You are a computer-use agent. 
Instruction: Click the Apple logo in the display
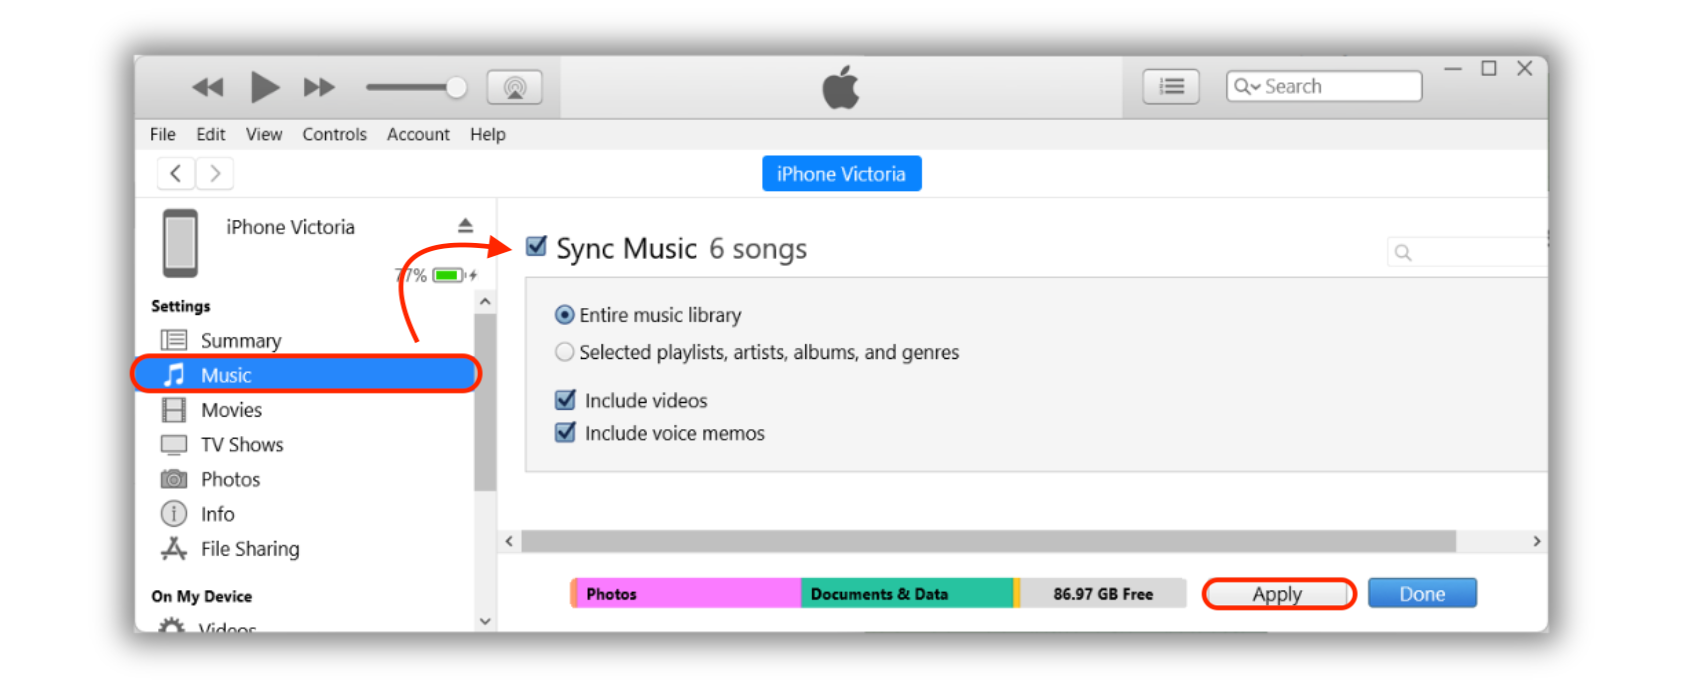pos(840,87)
